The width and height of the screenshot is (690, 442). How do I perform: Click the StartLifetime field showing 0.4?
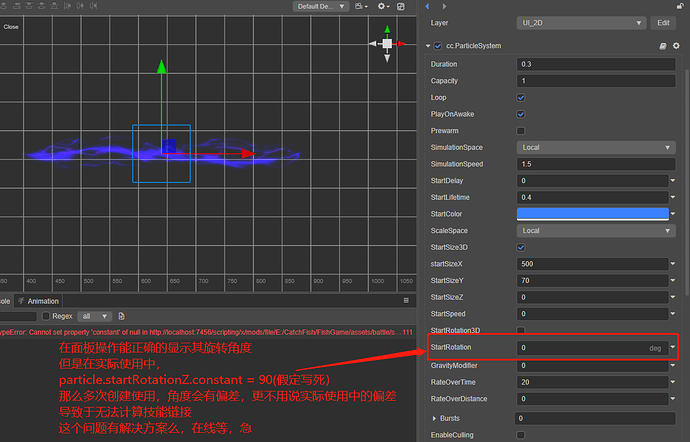tap(592, 197)
